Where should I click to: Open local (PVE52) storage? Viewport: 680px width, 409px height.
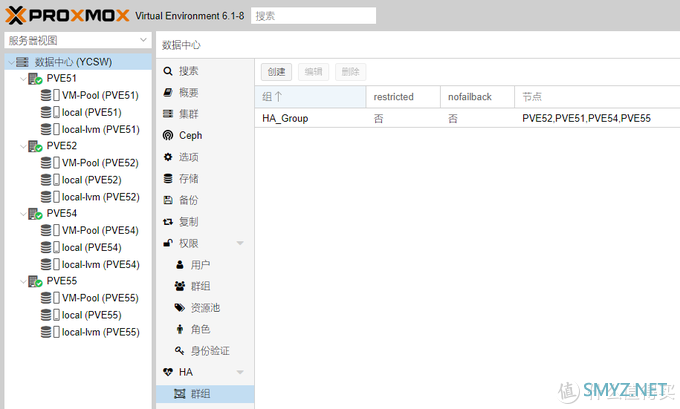(x=92, y=180)
